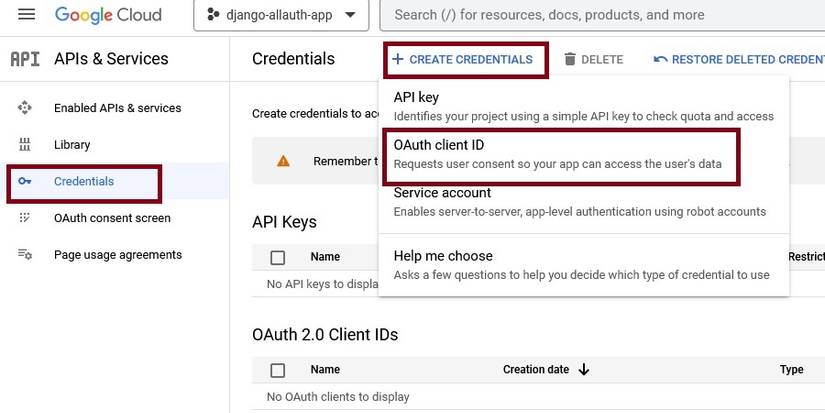The height and width of the screenshot is (413, 825).
Task: Toggle the OAuth 2.0 Client IDs checkbox
Action: pyautogui.click(x=278, y=370)
